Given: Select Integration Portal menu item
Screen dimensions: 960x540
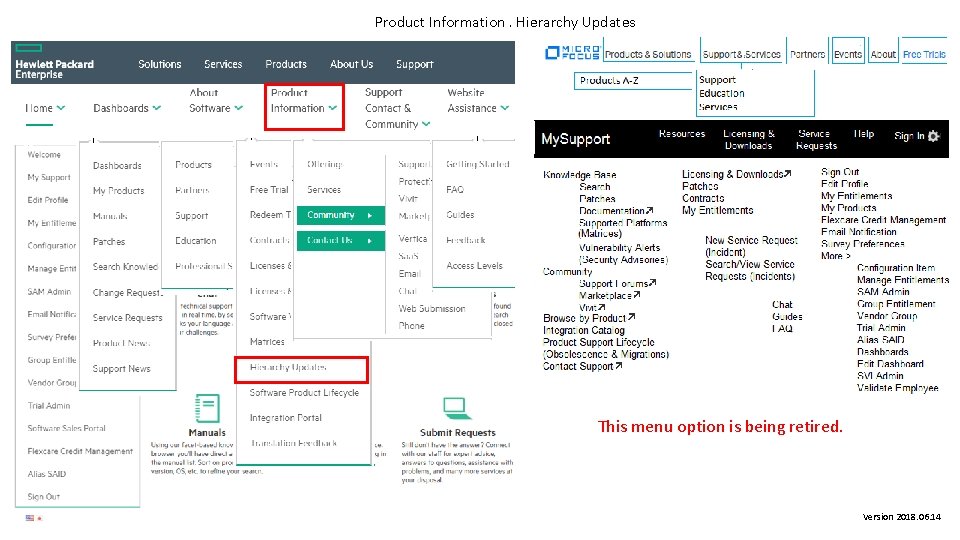Looking at the screenshot, I should click(x=285, y=418).
